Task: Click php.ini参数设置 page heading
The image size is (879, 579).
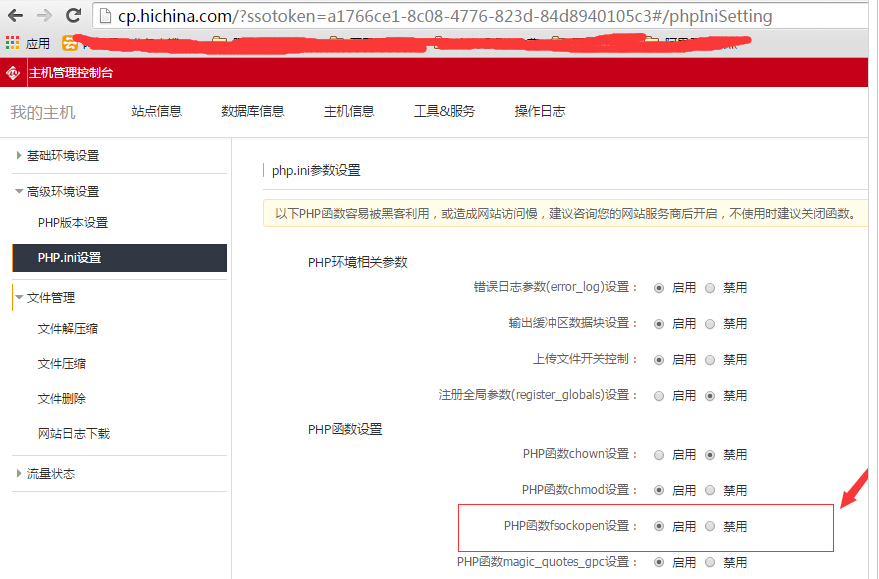Action: pyautogui.click(x=316, y=170)
